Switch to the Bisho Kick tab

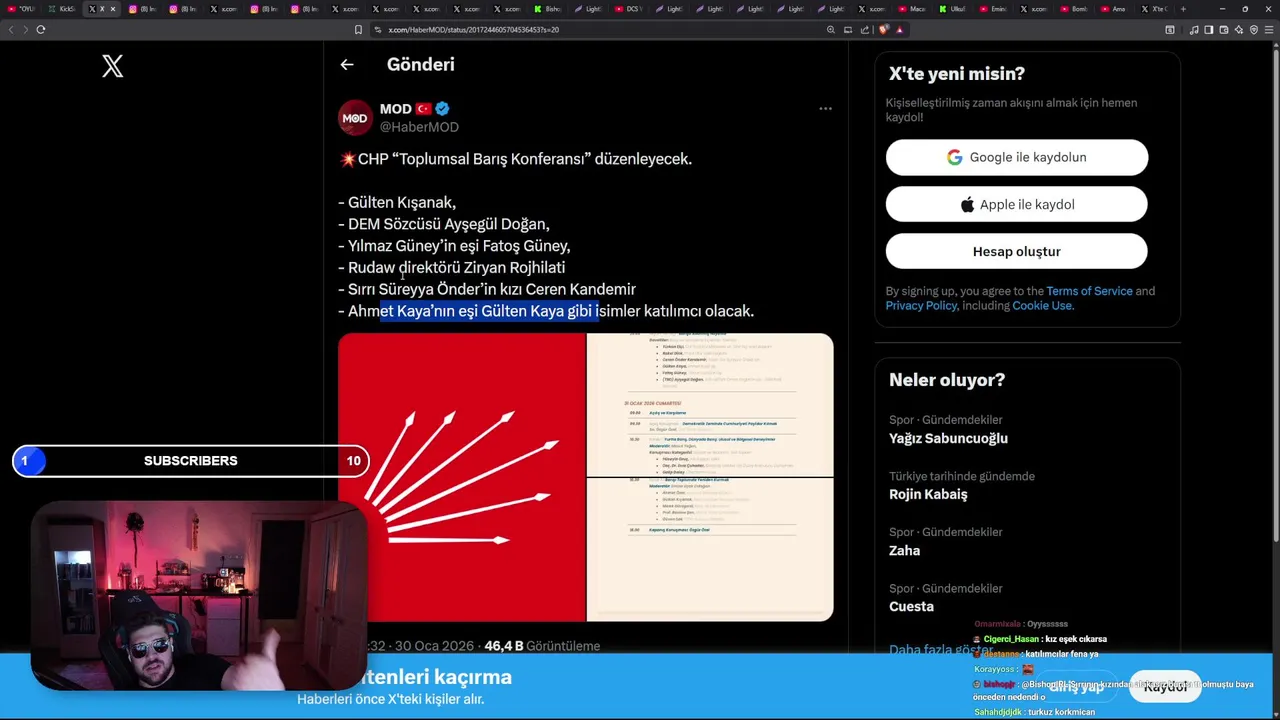tap(547, 9)
